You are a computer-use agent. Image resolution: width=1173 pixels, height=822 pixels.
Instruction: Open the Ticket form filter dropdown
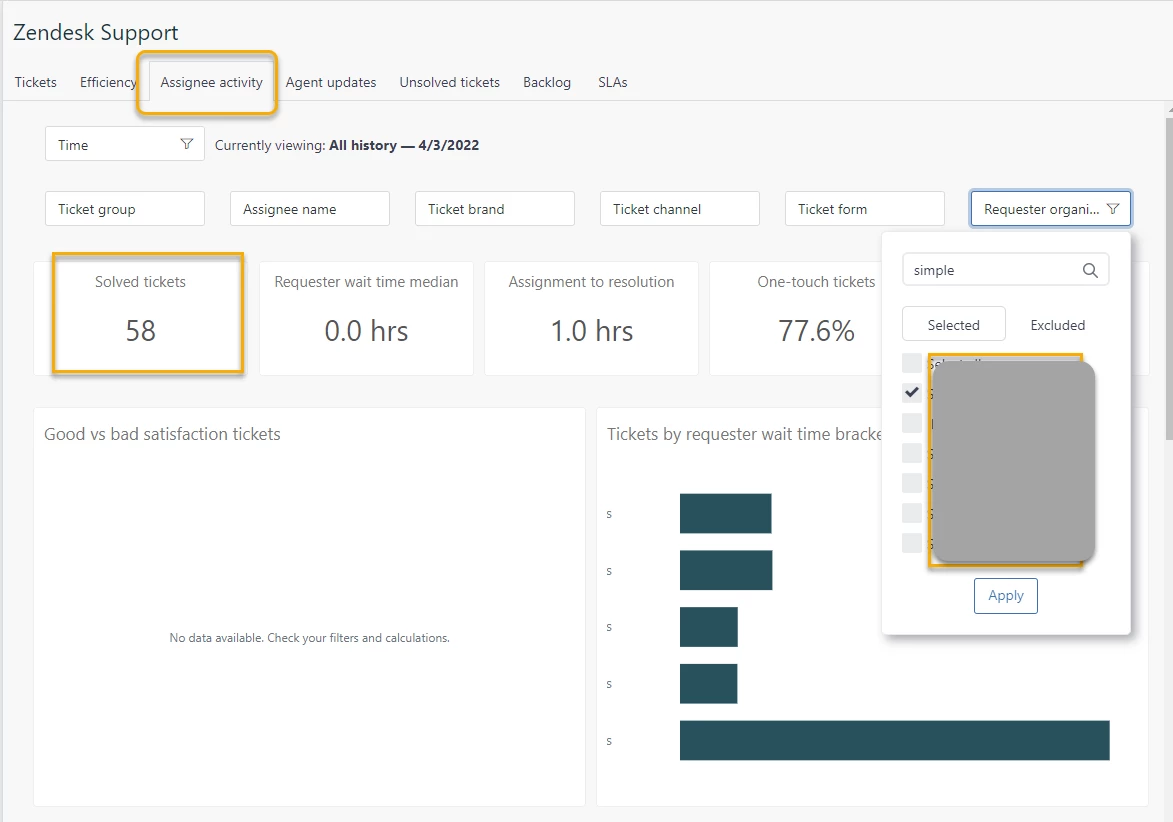(x=865, y=209)
